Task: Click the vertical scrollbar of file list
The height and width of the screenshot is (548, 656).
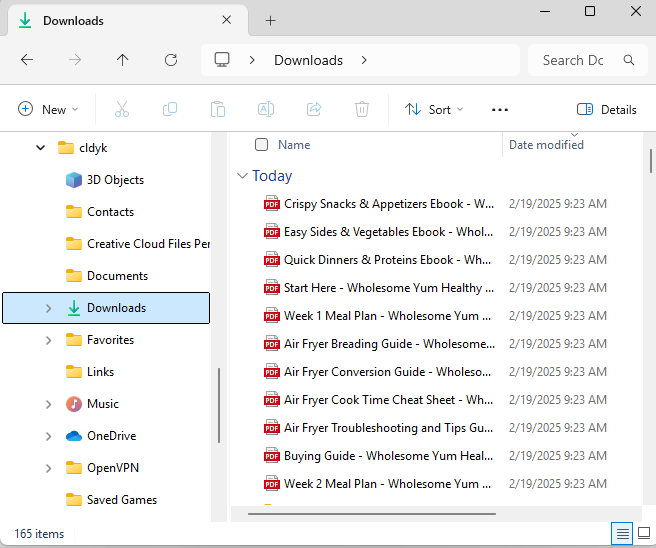Action: click(x=651, y=161)
